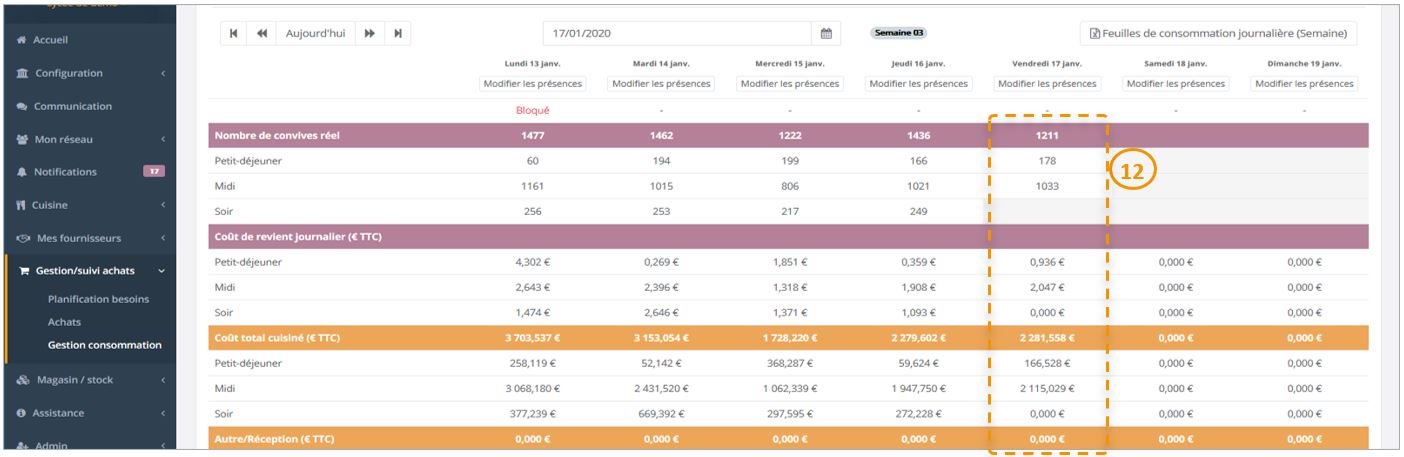The image size is (1404, 457).
Task: Collapse the Gestion/suivi achats chevron
Action: pyautogui.click(x=162, y=270)
